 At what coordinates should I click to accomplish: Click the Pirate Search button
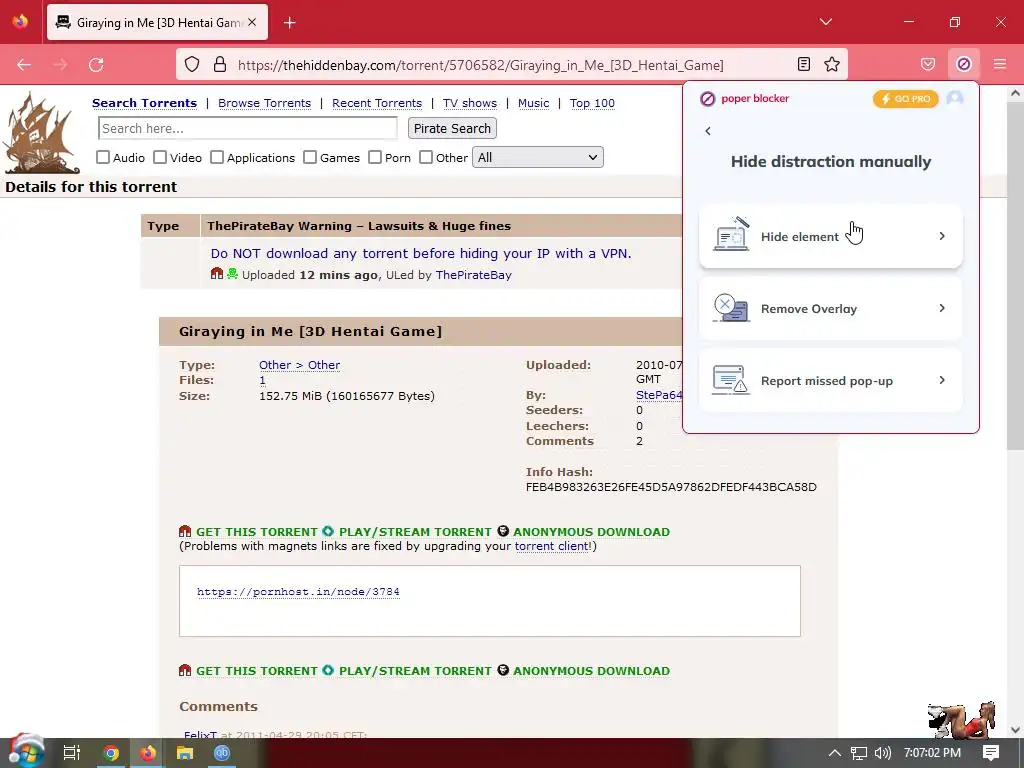[452, 128]
